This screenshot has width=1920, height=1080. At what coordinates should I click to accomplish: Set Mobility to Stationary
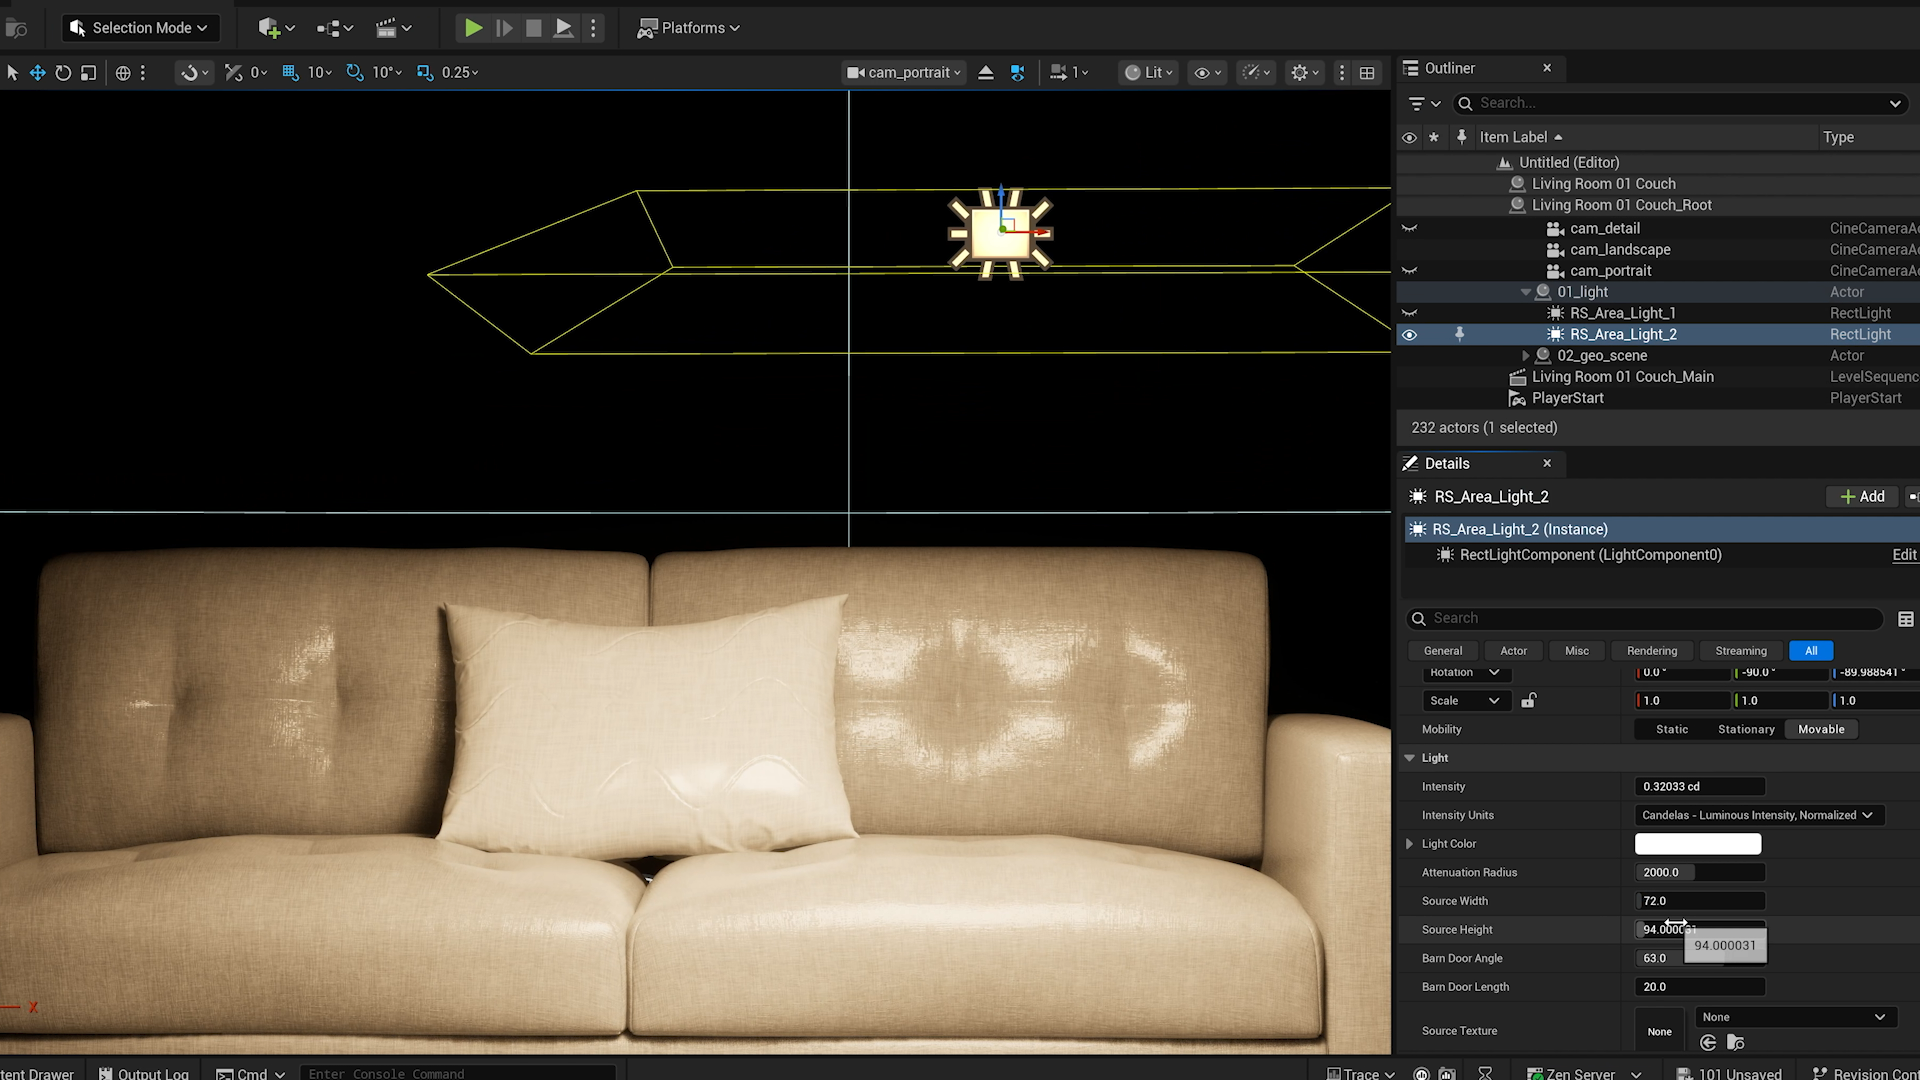(x=1745, y=729)
